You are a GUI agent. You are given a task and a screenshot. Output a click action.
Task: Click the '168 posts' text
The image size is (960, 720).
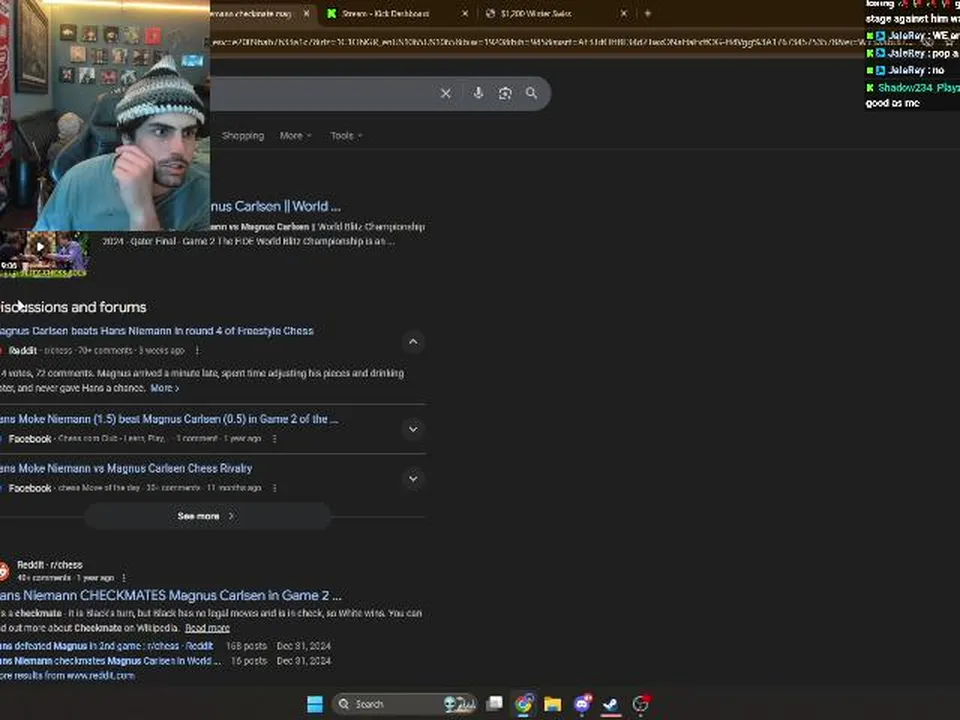pyautogui.click(x=247, y=646)
